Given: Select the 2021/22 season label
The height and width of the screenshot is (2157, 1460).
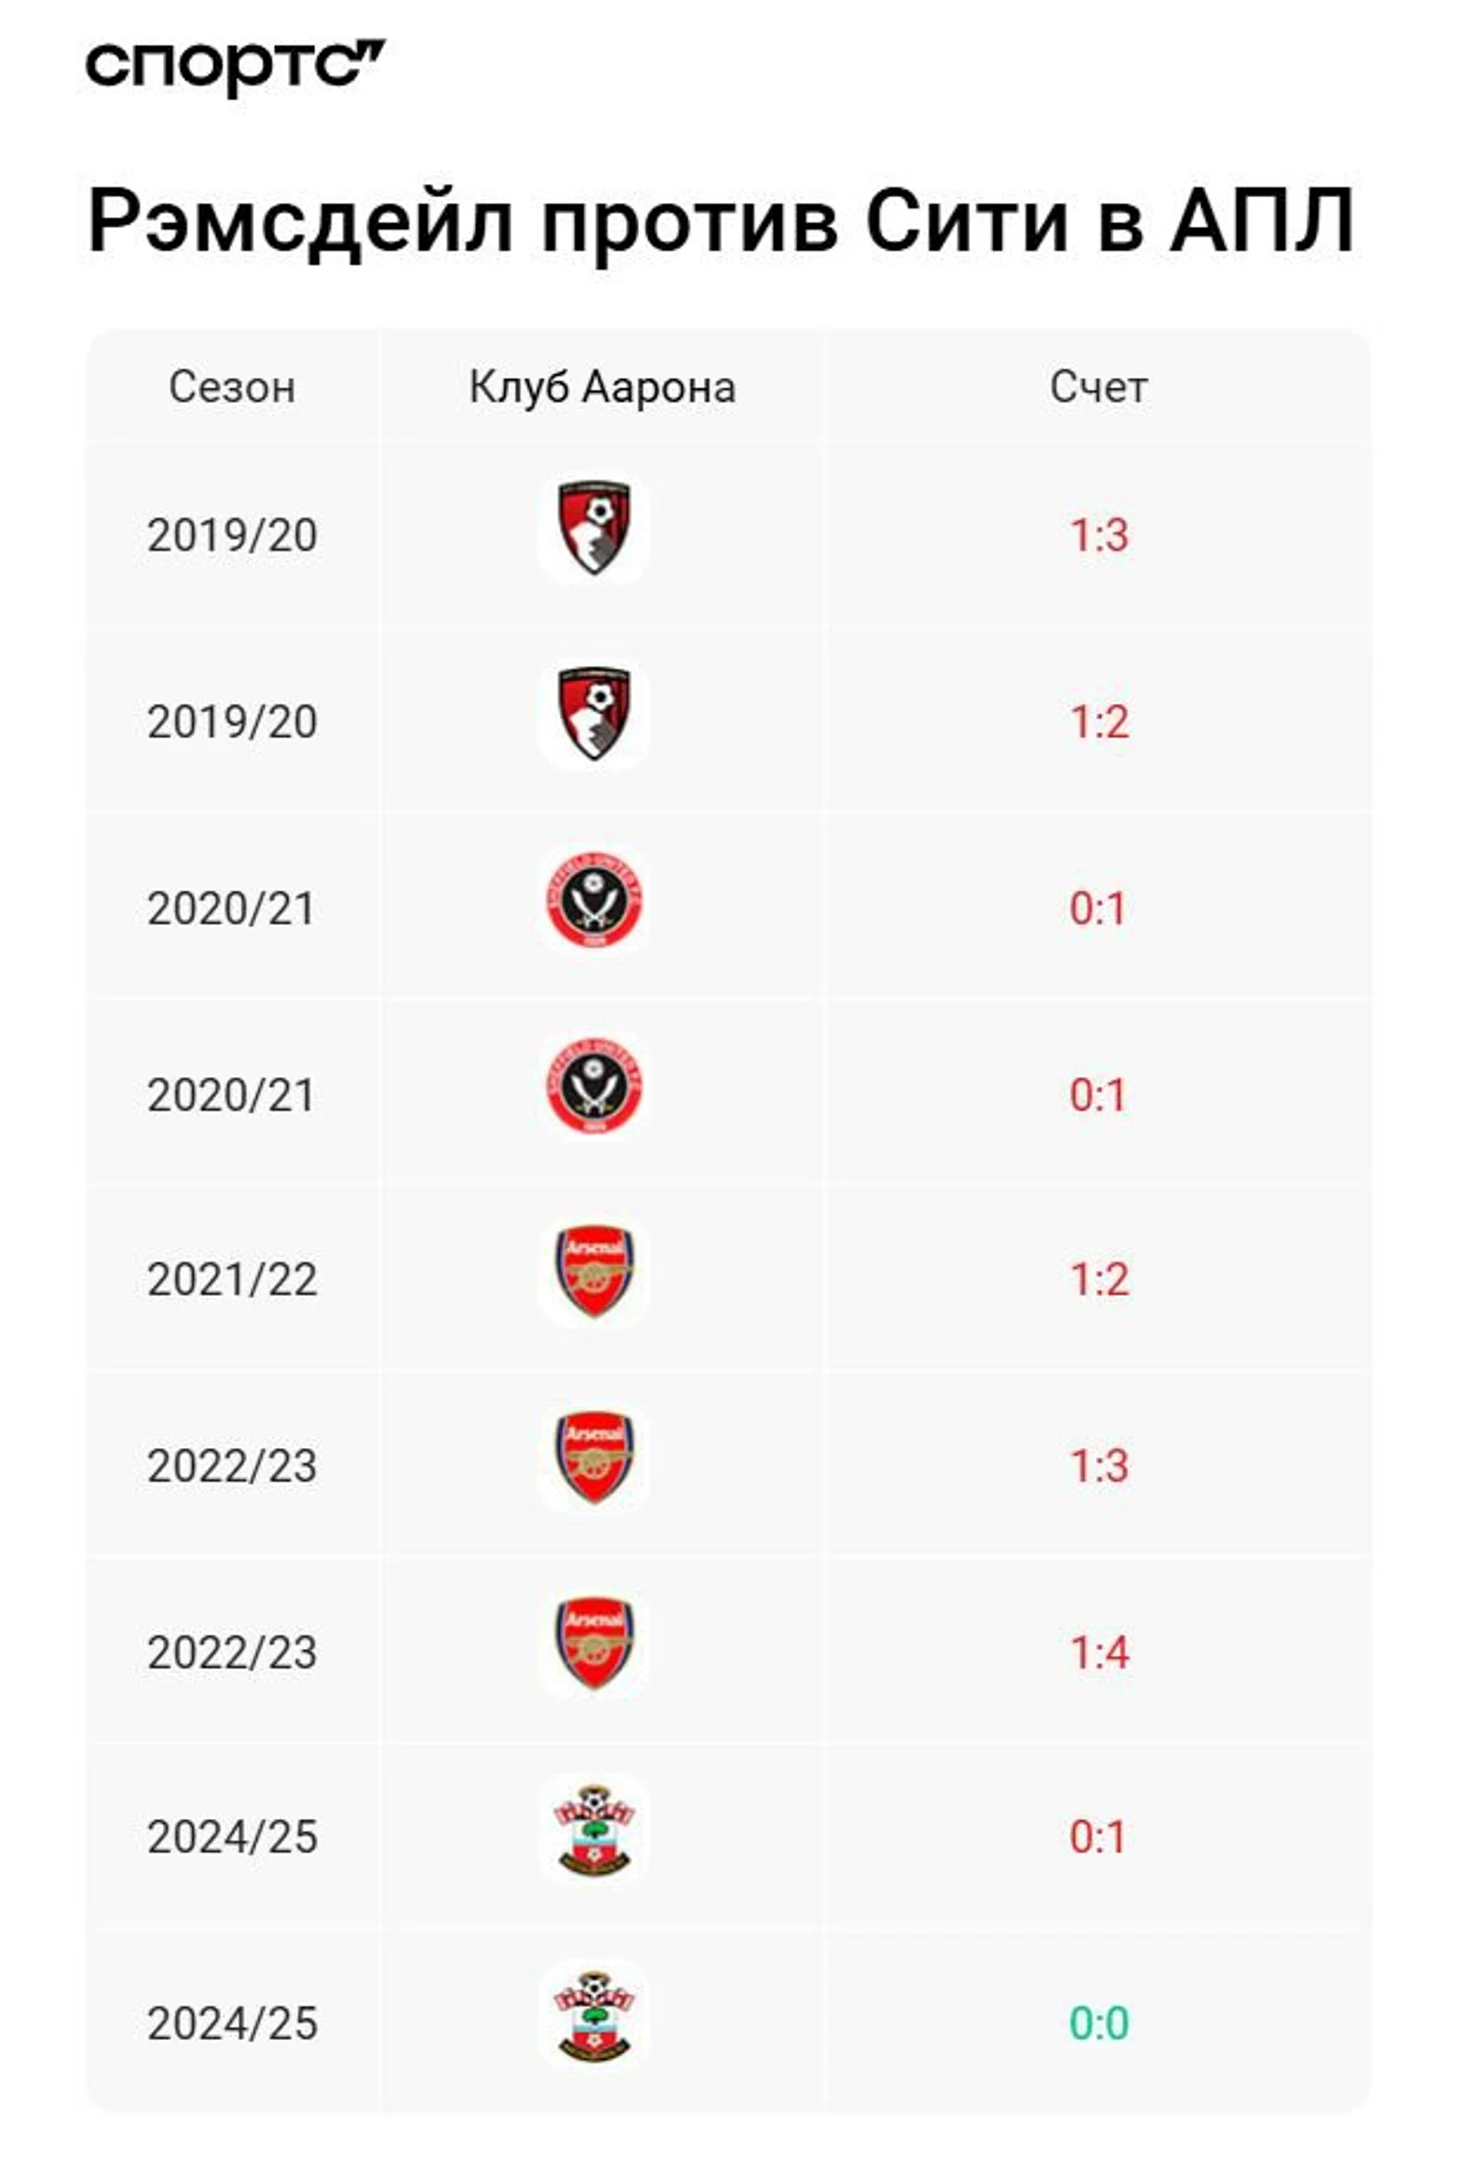Looking at the screenshot, I should tap(232, 1280).
